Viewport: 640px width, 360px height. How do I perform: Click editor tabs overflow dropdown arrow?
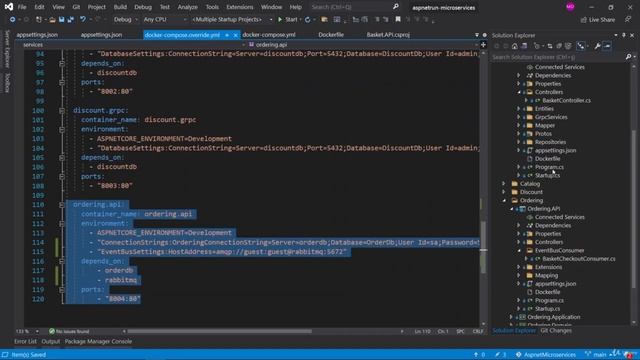[477, 35]
